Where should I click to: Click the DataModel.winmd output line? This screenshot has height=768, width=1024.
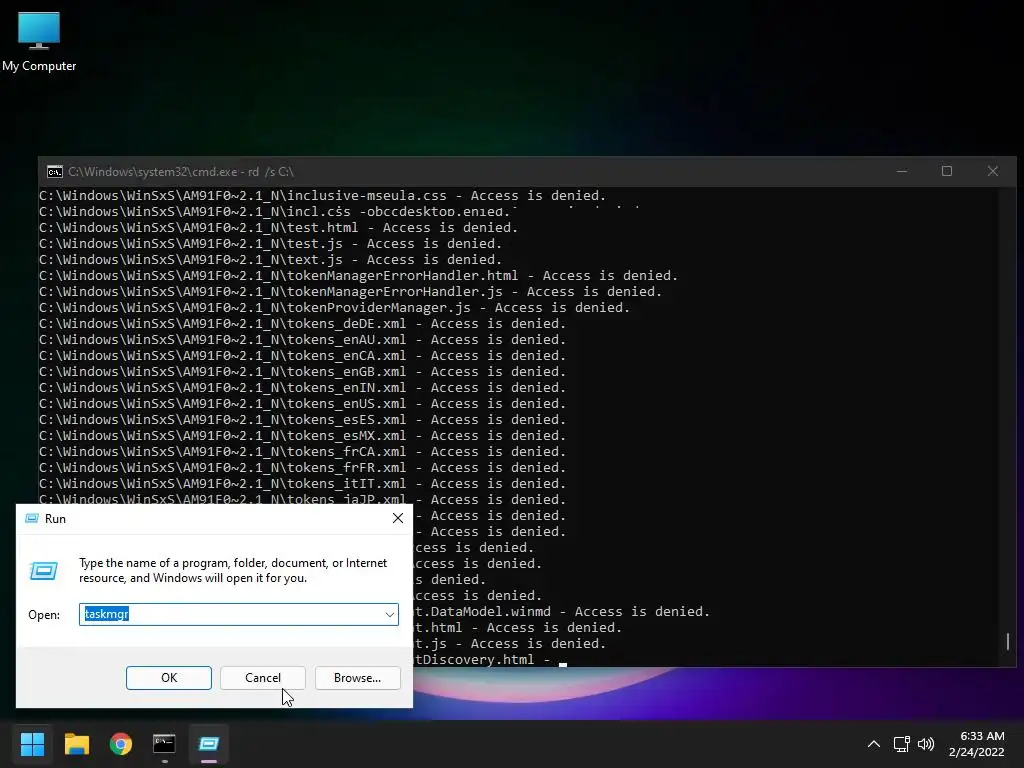(x=562, y=612)
